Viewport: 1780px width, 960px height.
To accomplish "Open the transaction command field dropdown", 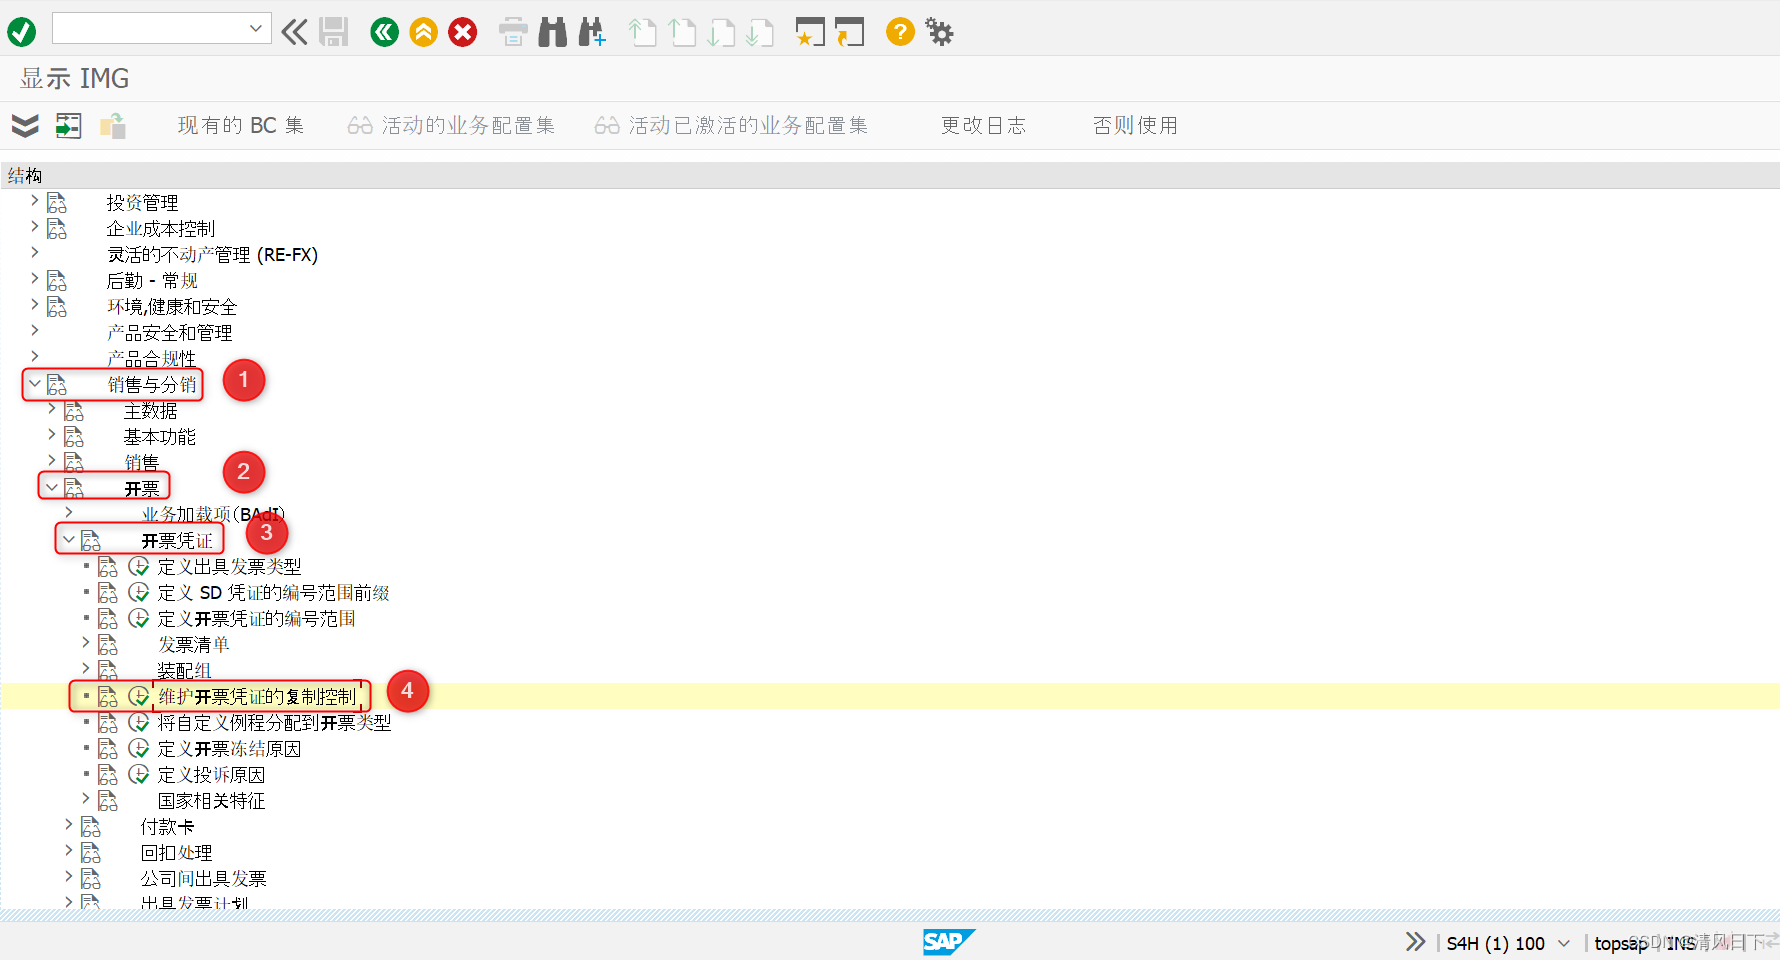I will (x=256, y=29).
